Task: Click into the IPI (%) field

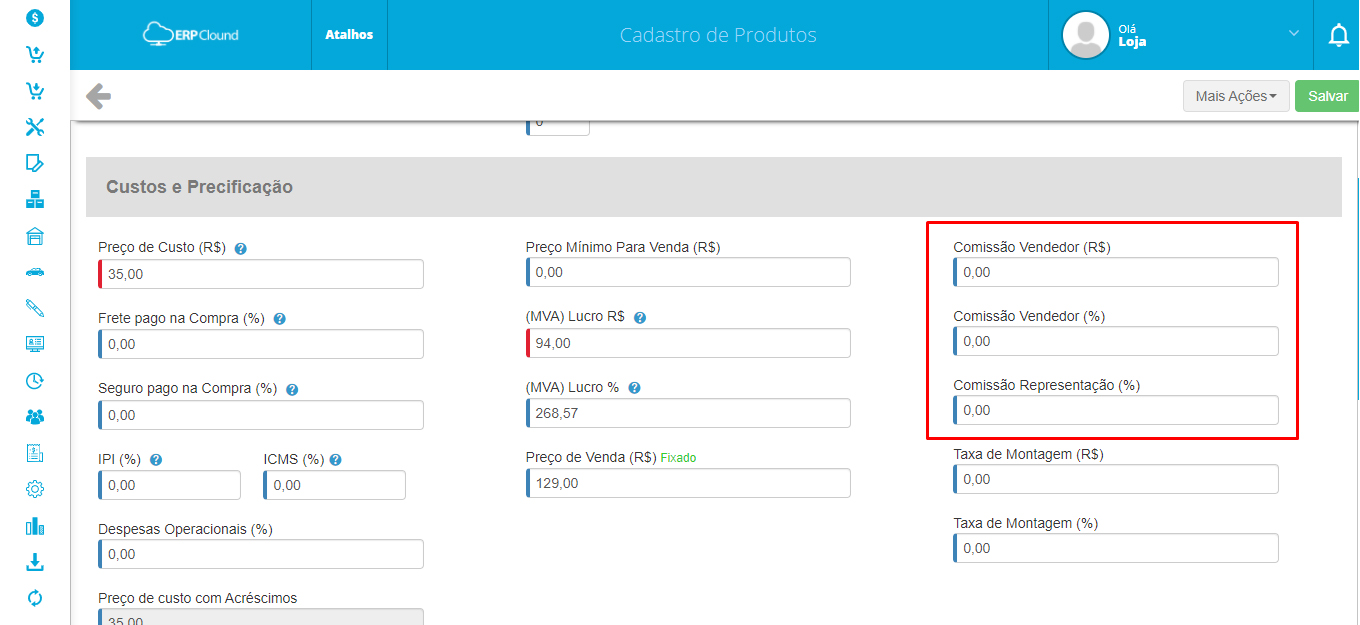Action: (170, 485)
